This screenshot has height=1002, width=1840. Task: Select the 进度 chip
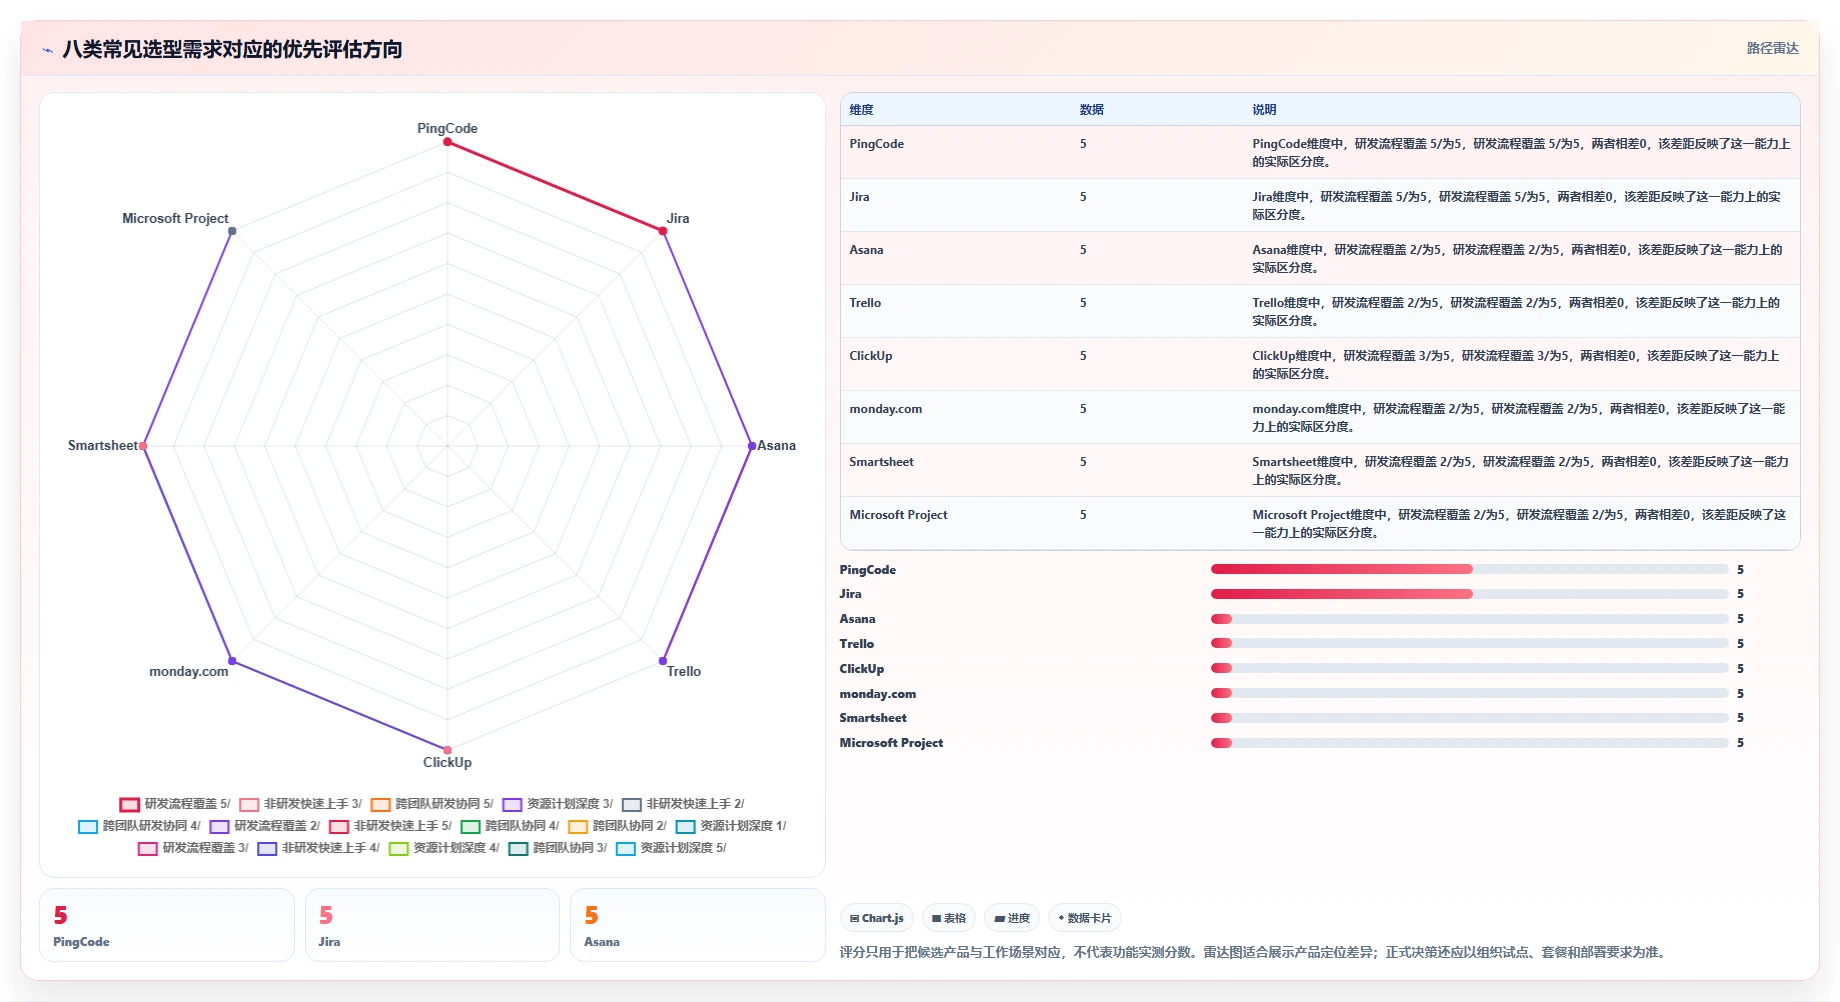[x=1012, y=918]
